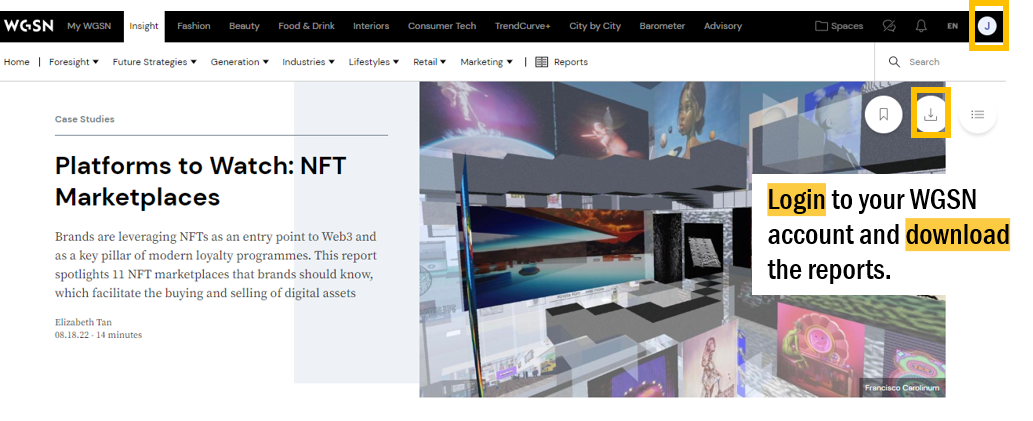Screen dimensions: 1033x421
Task: Click the Francisco Carolinum image credit
Action: [x=902, y=388]
